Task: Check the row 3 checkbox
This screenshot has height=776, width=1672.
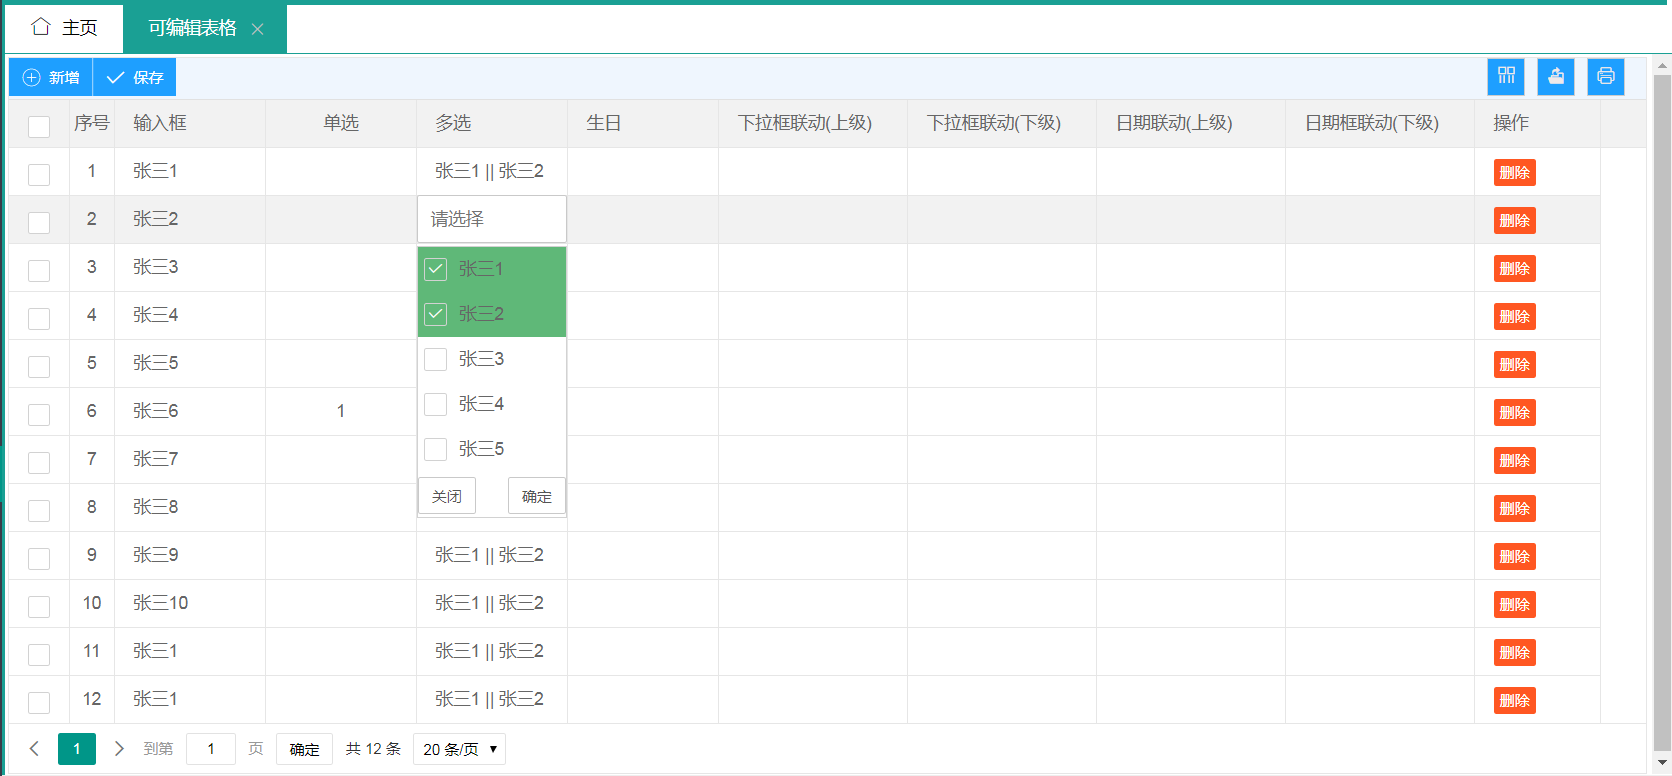Action: pyautogui.click(x=39, y=270)
